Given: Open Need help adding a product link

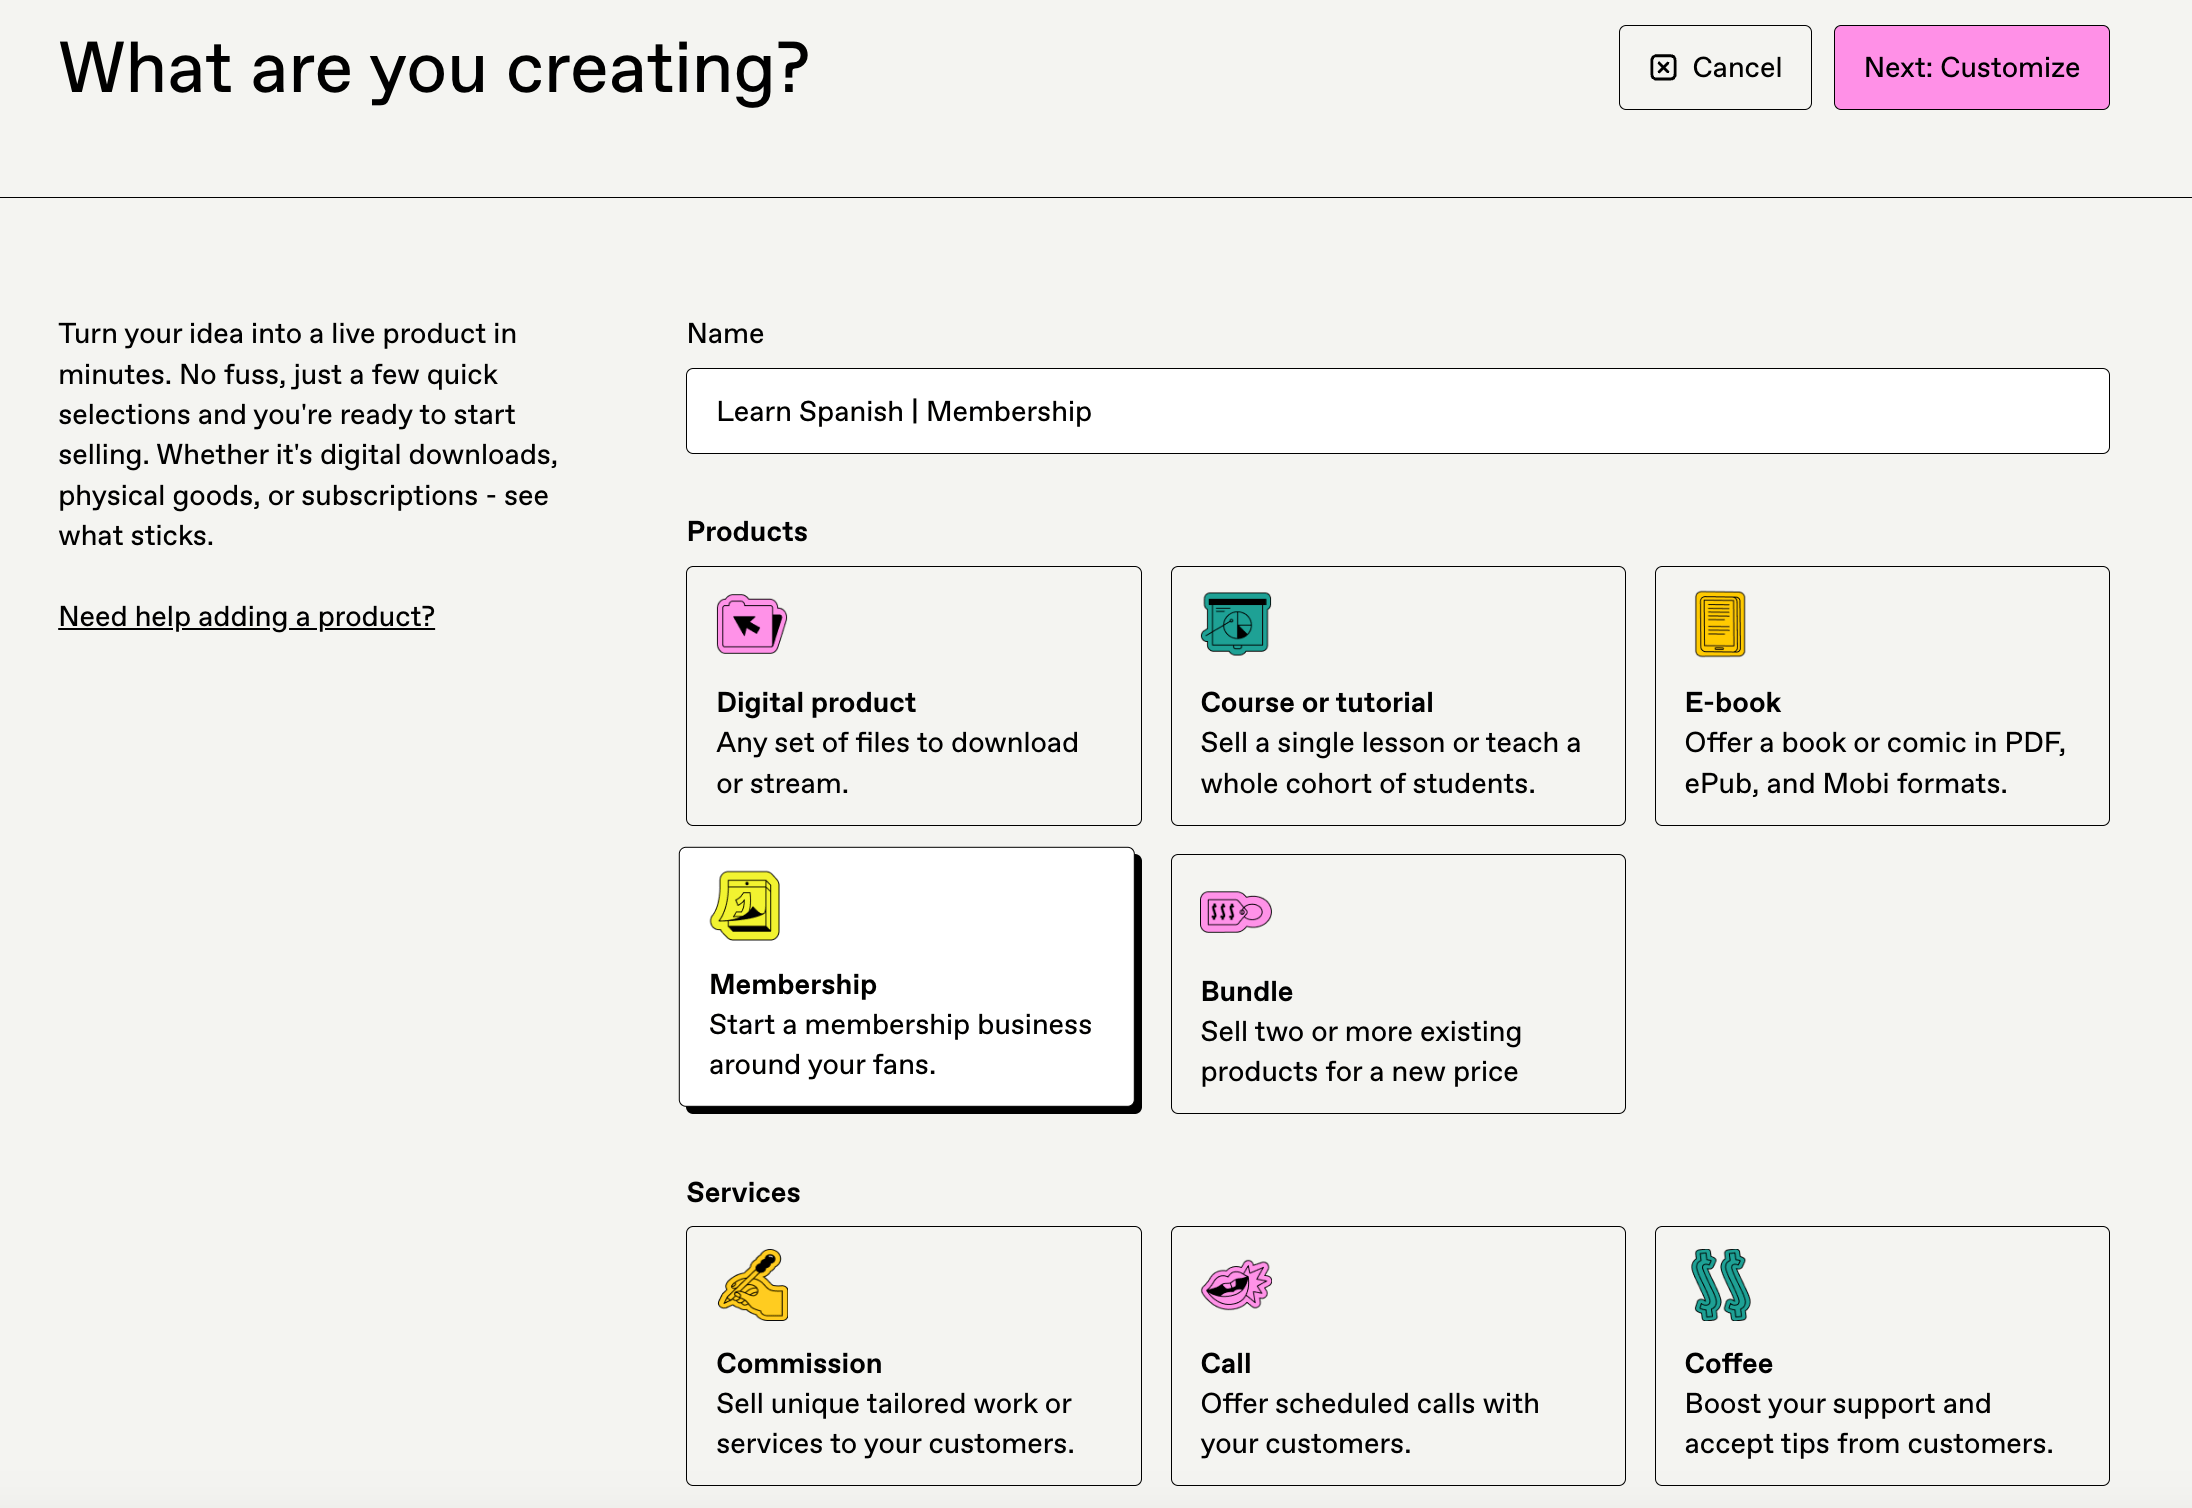Looking at the screenshot, I should (246, 616).
